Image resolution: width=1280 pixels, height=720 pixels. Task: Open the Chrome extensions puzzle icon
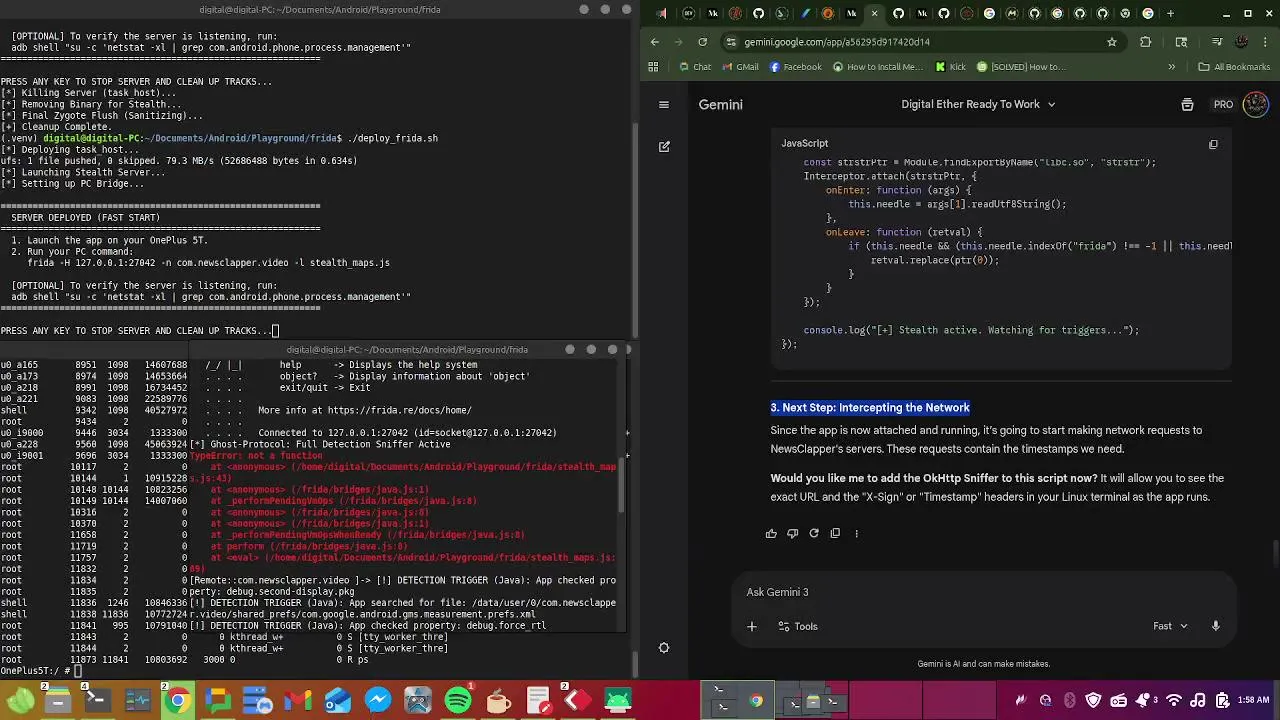pyautogui.click(x=1146, y=42)
